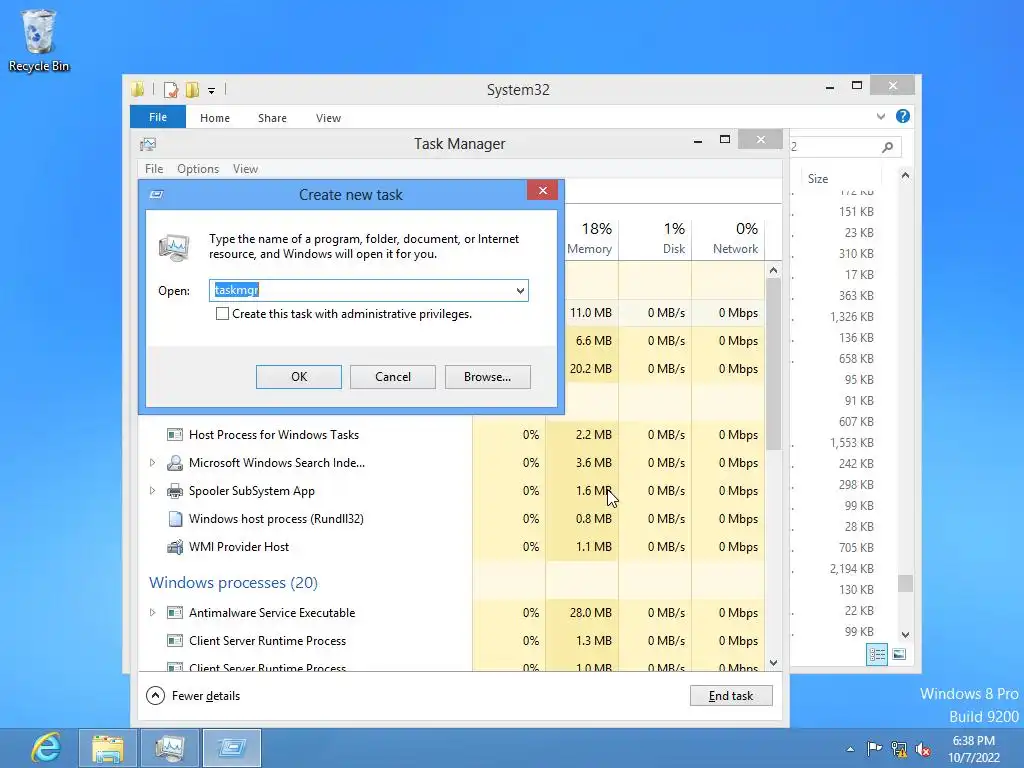Expand the Spooler SubSystem App process

152,490
